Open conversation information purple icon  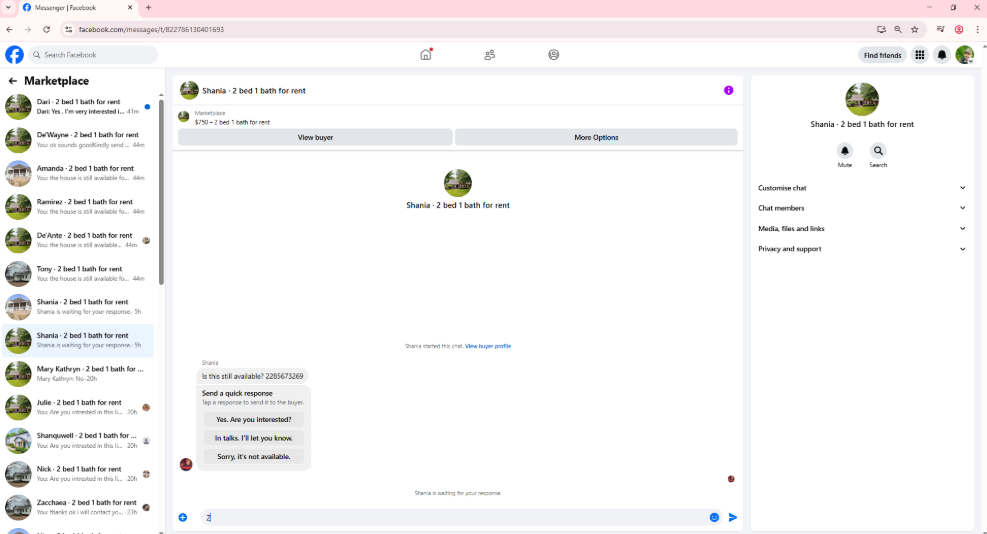point(728,91)
